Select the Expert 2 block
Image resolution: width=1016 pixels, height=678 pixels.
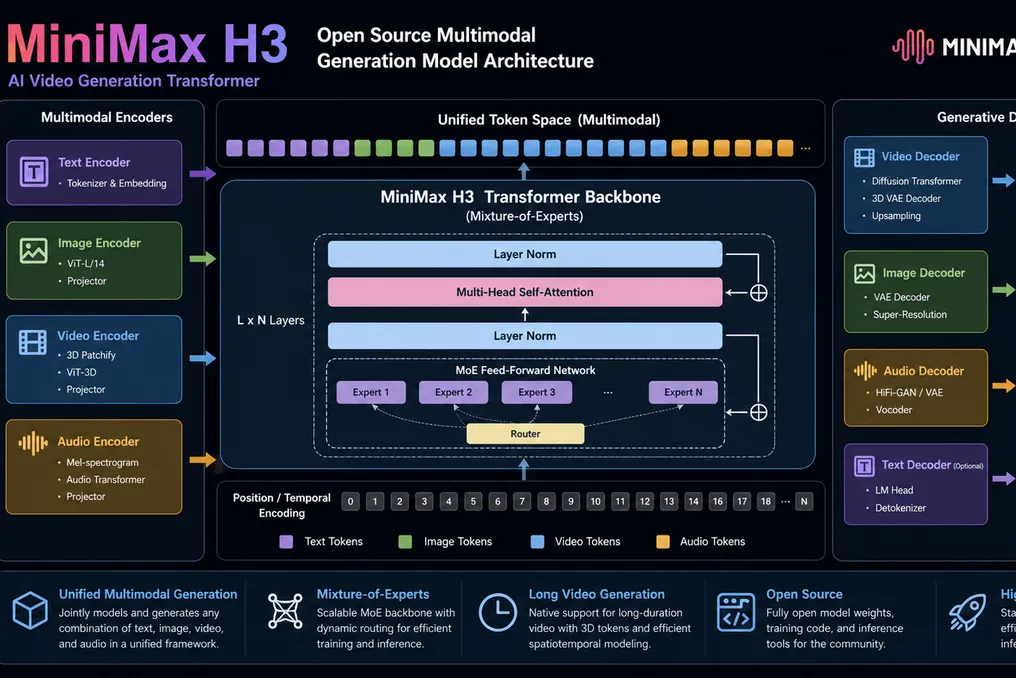[454, 392]
